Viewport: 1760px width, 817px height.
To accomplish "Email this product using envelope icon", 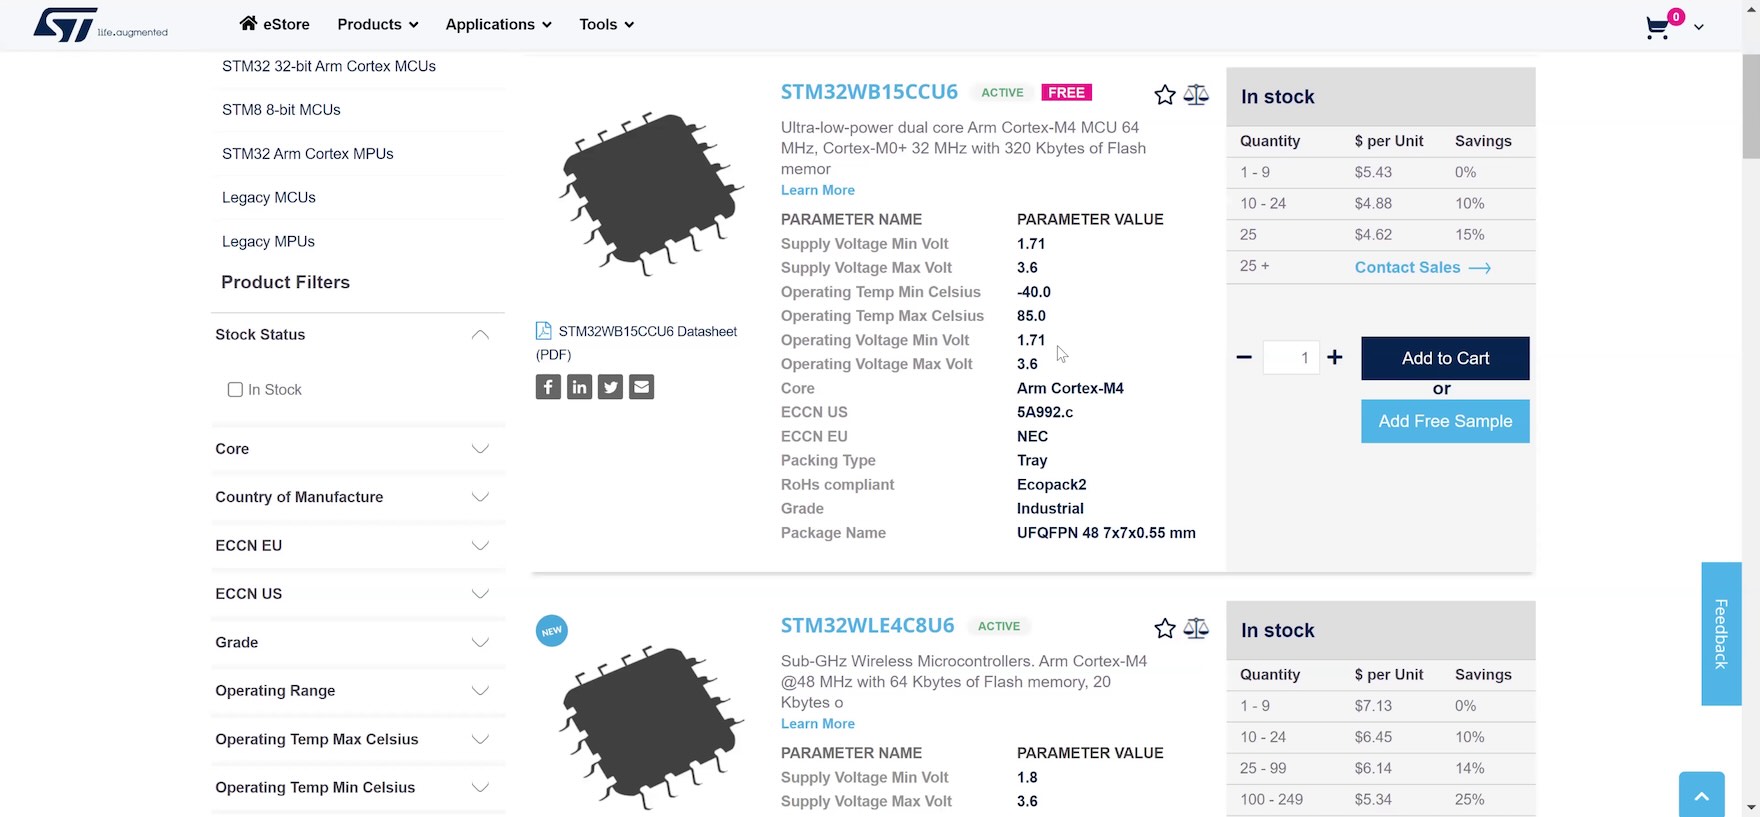I will click(x=642, y=387).
